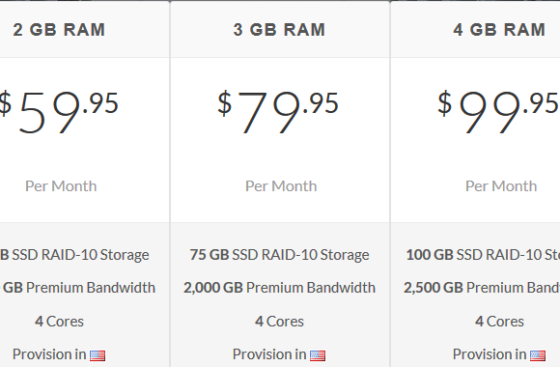Viewport: 560px width, 367px height.
Task: Click the $59.95 price
Action: [59, 112]
